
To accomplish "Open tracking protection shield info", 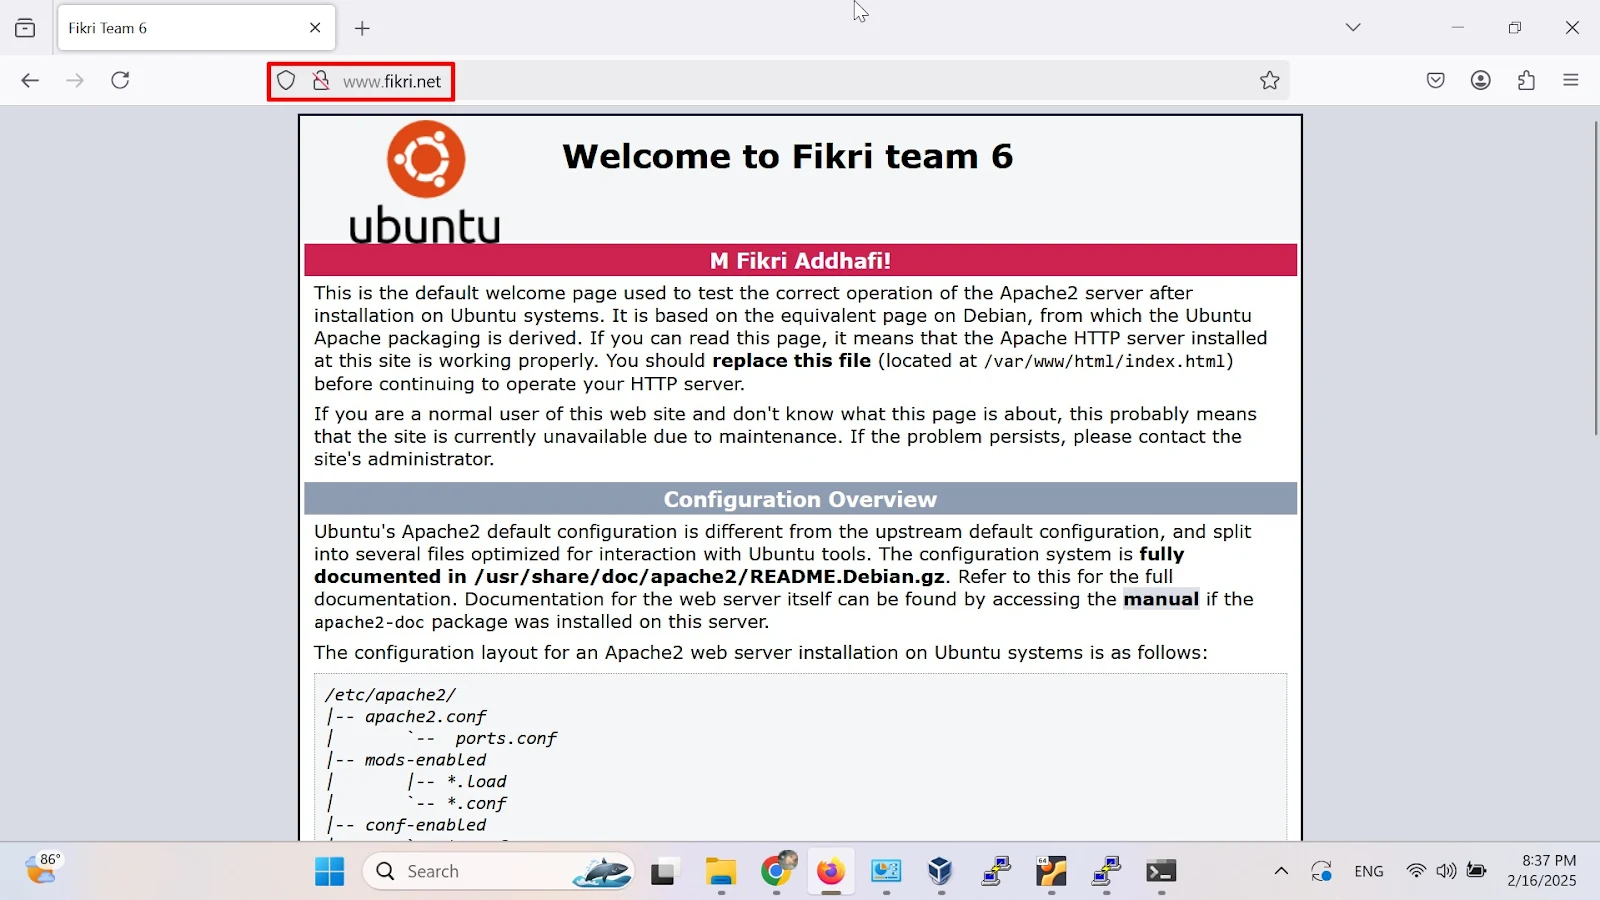I will pyautogui.click(x=286, y=81).
